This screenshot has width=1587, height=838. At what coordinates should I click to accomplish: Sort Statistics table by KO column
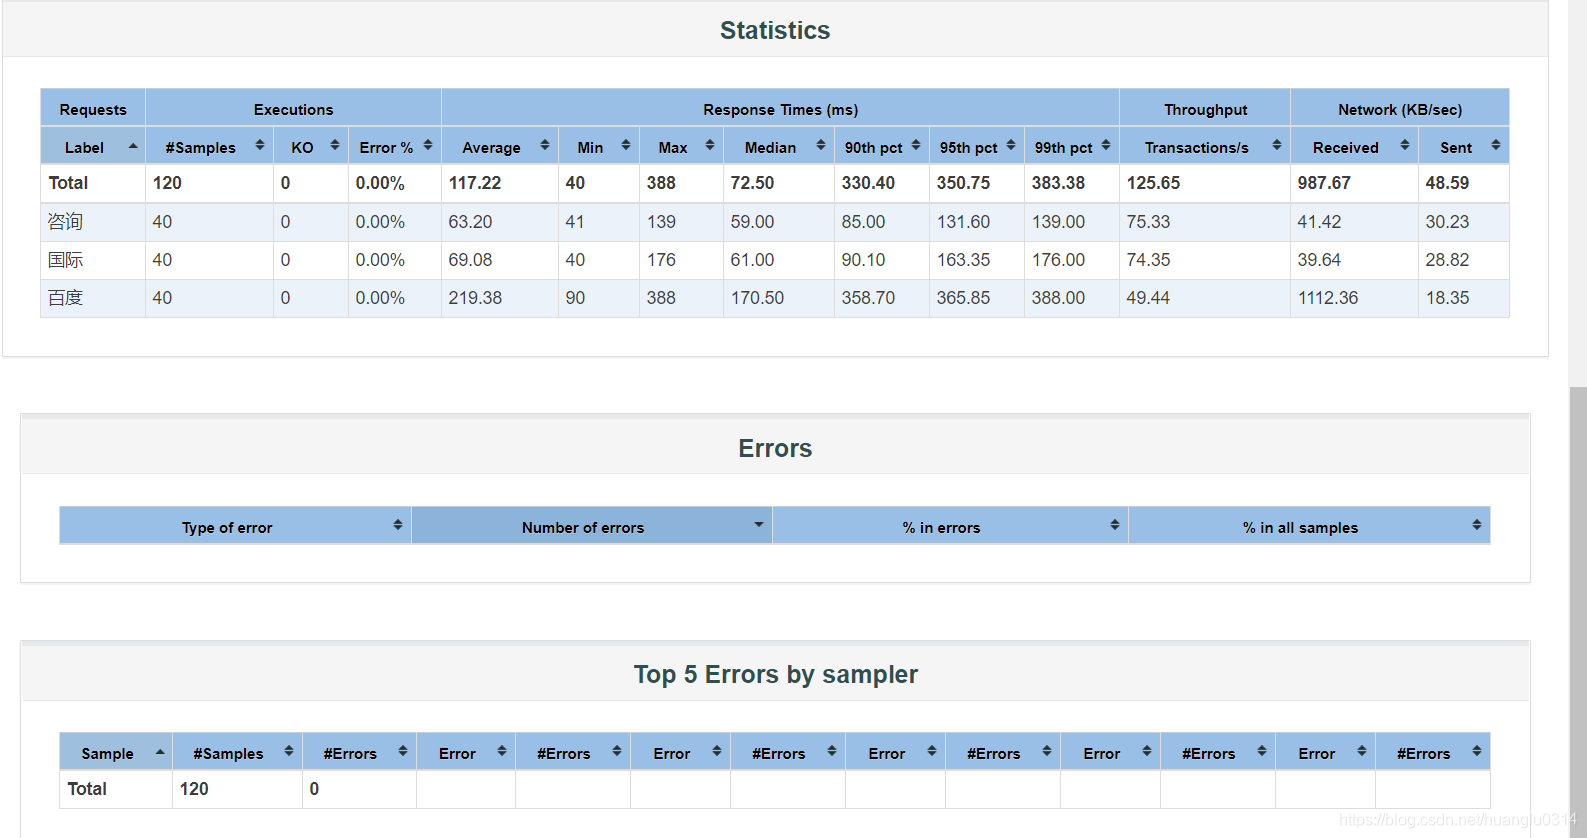pos(335,146)
